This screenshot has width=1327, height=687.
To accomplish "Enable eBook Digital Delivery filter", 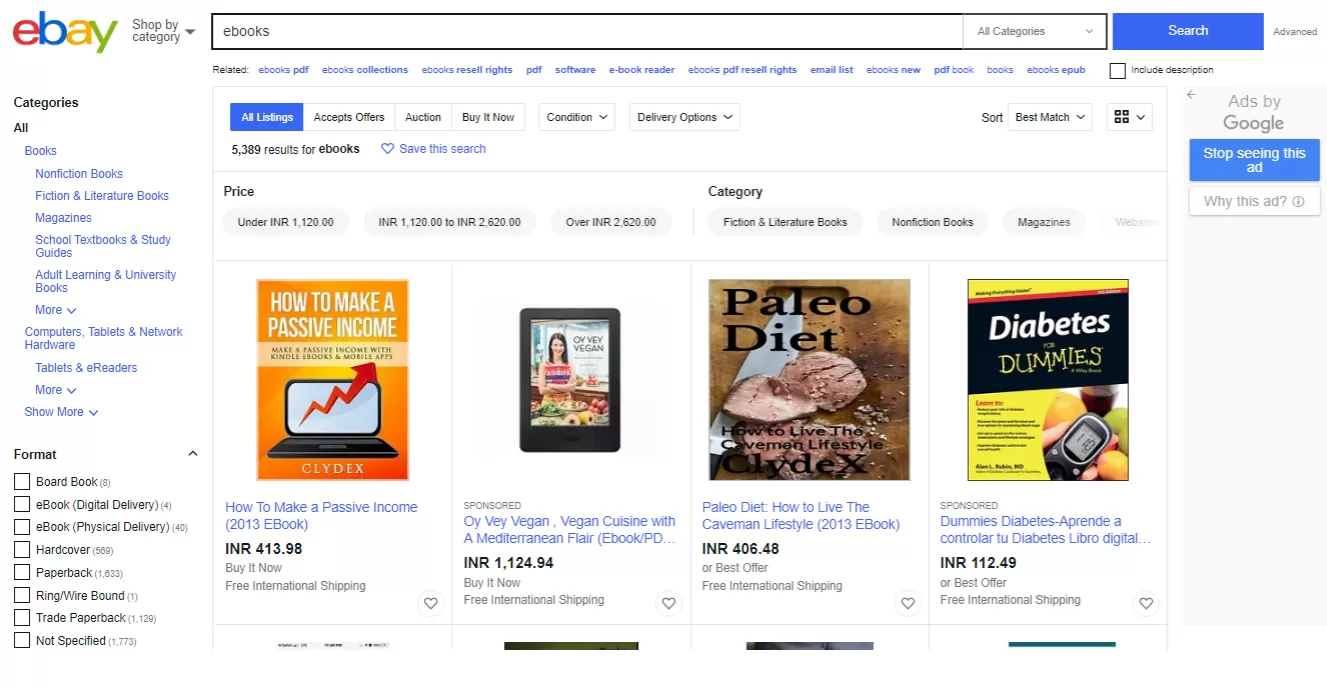I will [x=21, y=504].
